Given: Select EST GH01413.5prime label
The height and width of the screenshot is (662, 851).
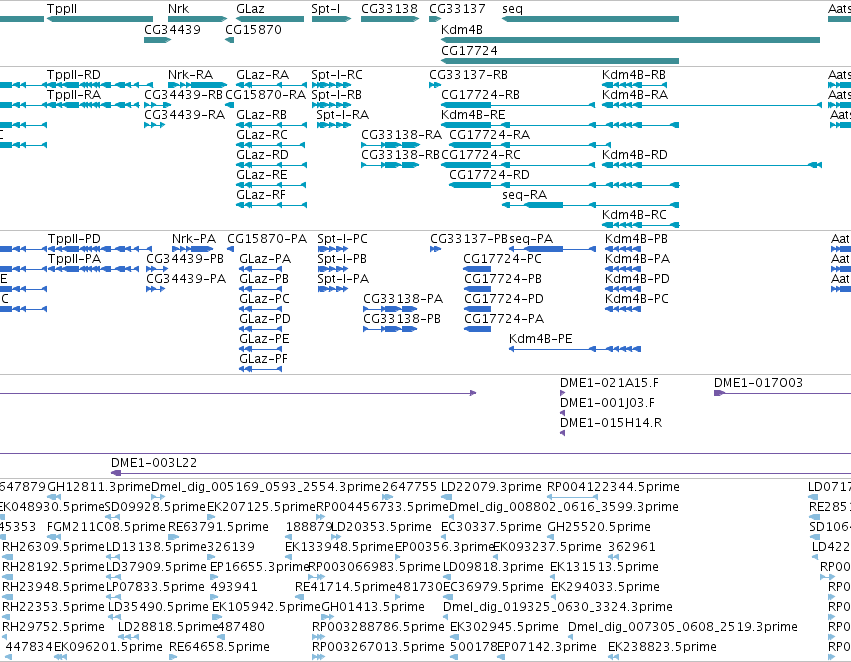Looking at the screenshot, I should [x=373, y=607].
